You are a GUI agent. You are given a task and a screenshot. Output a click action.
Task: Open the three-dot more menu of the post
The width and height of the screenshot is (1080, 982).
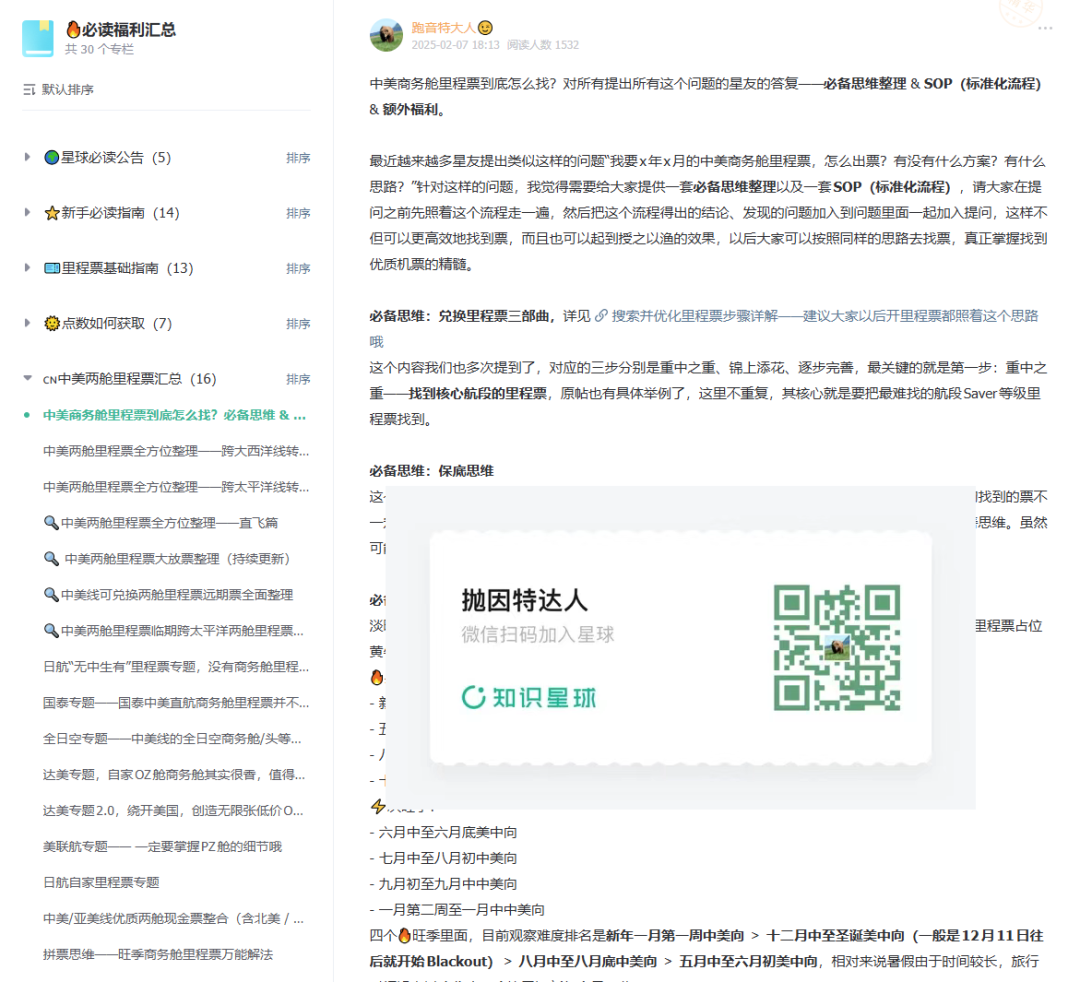pyautogui.click(x=1045, y=28)
